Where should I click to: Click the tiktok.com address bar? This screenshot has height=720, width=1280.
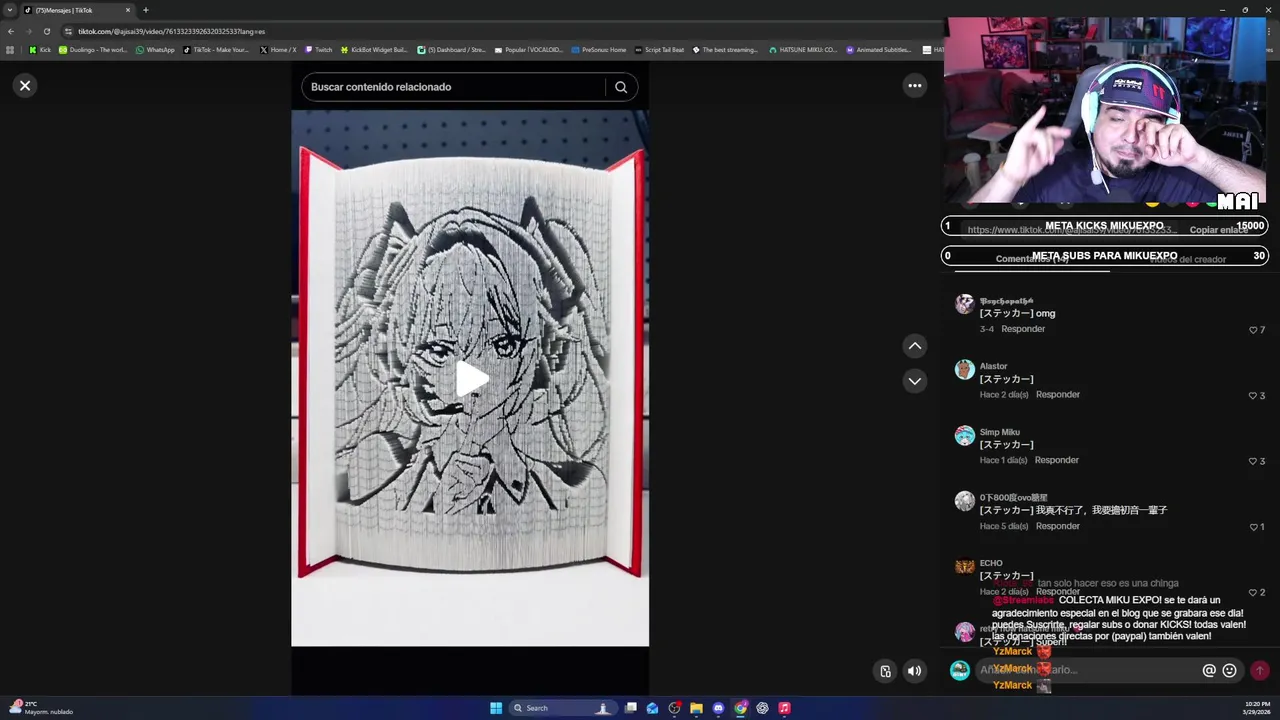click(500, 31)
